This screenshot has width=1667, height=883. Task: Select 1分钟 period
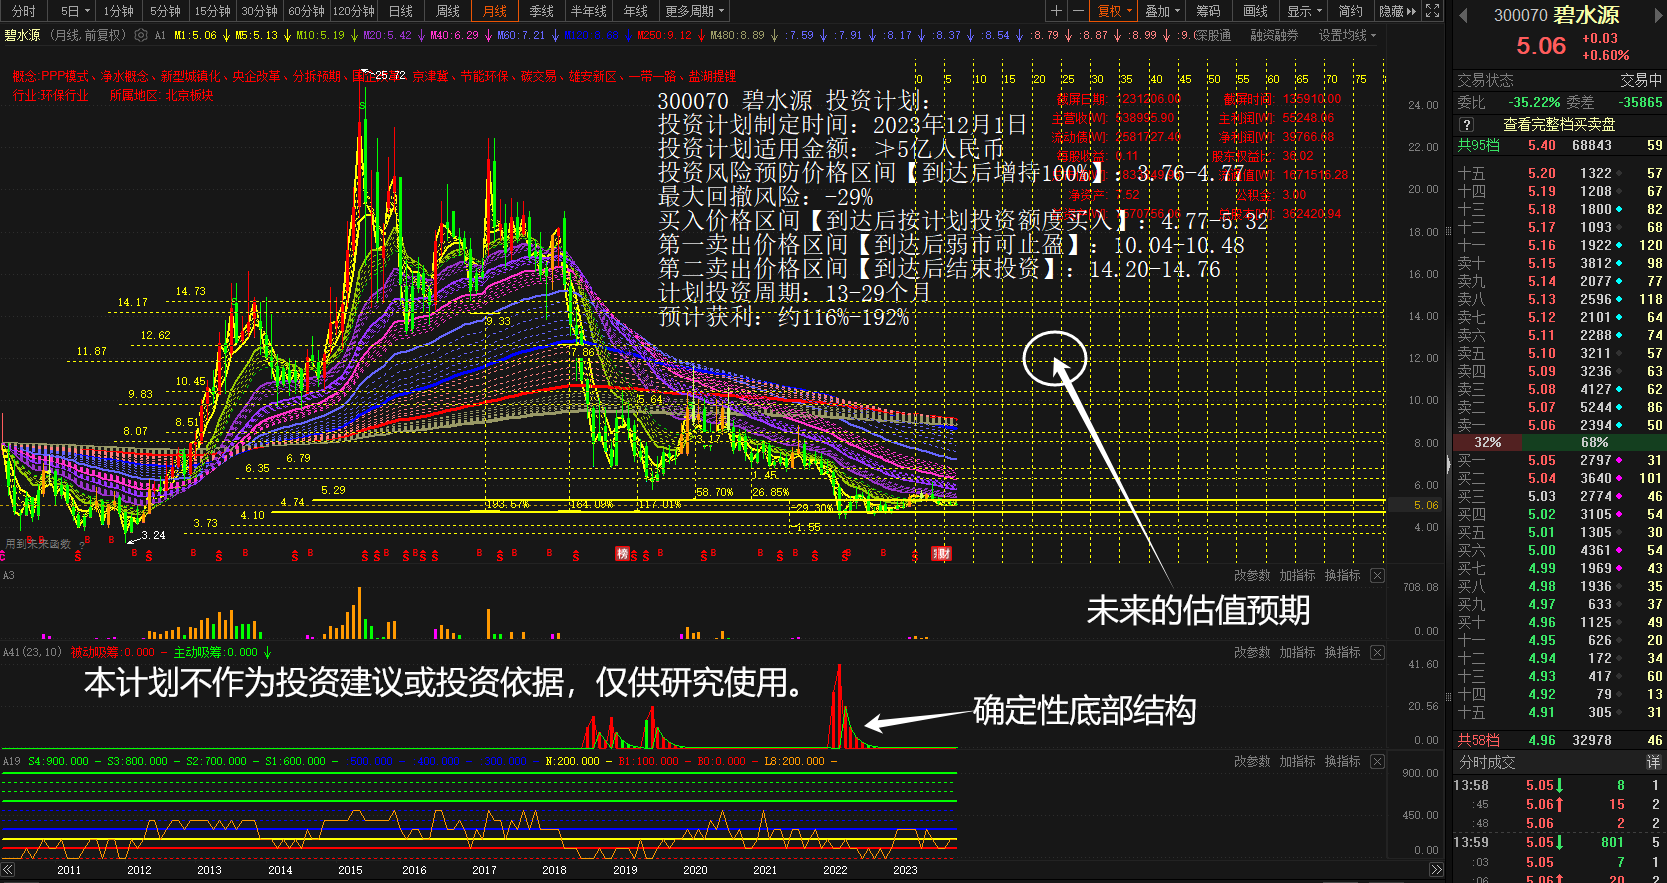pyautogui.click(x=118, y=11)
